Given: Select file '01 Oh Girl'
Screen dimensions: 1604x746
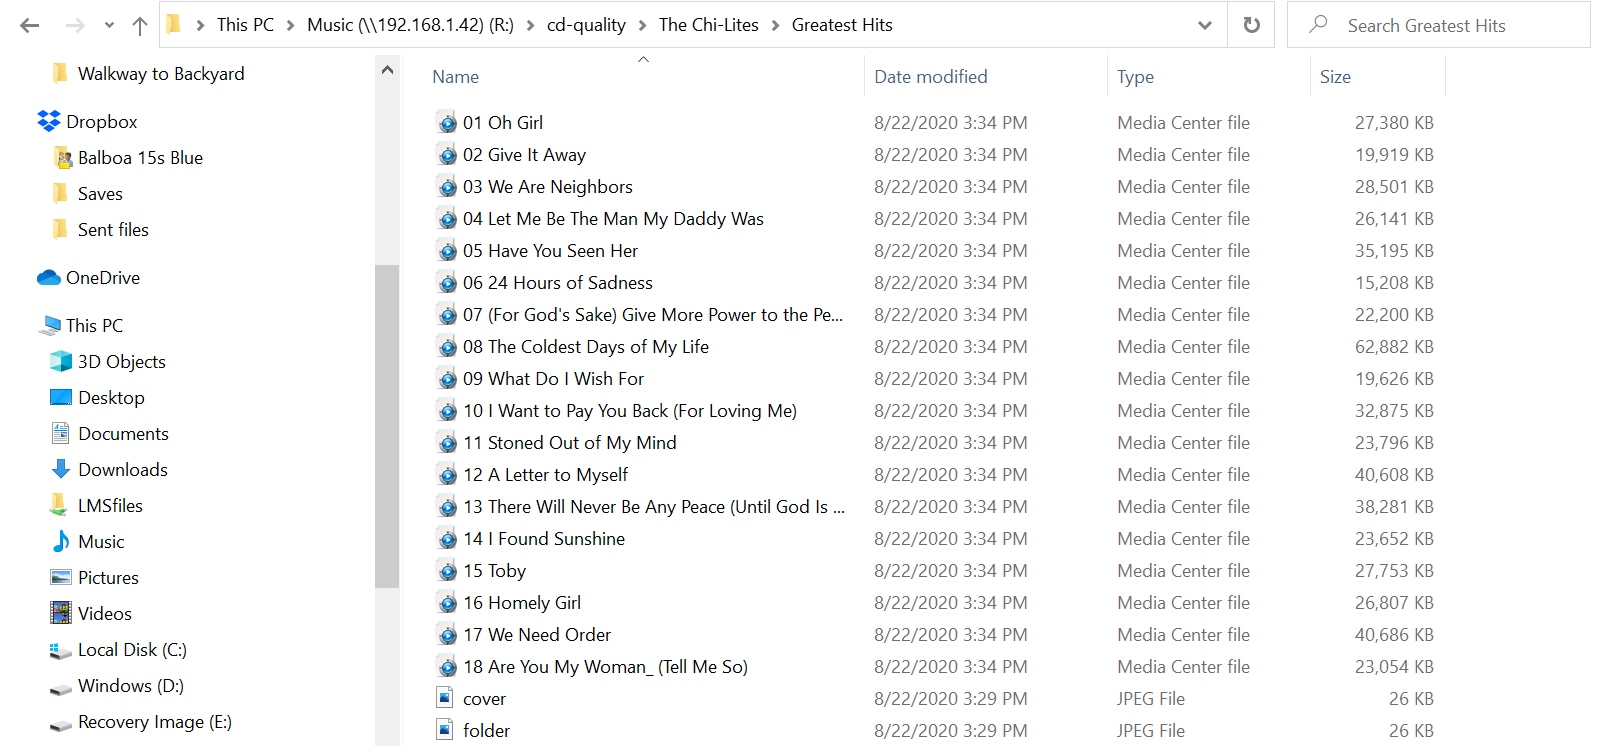Looking at the screenshot, I should (x=502, y=123).
